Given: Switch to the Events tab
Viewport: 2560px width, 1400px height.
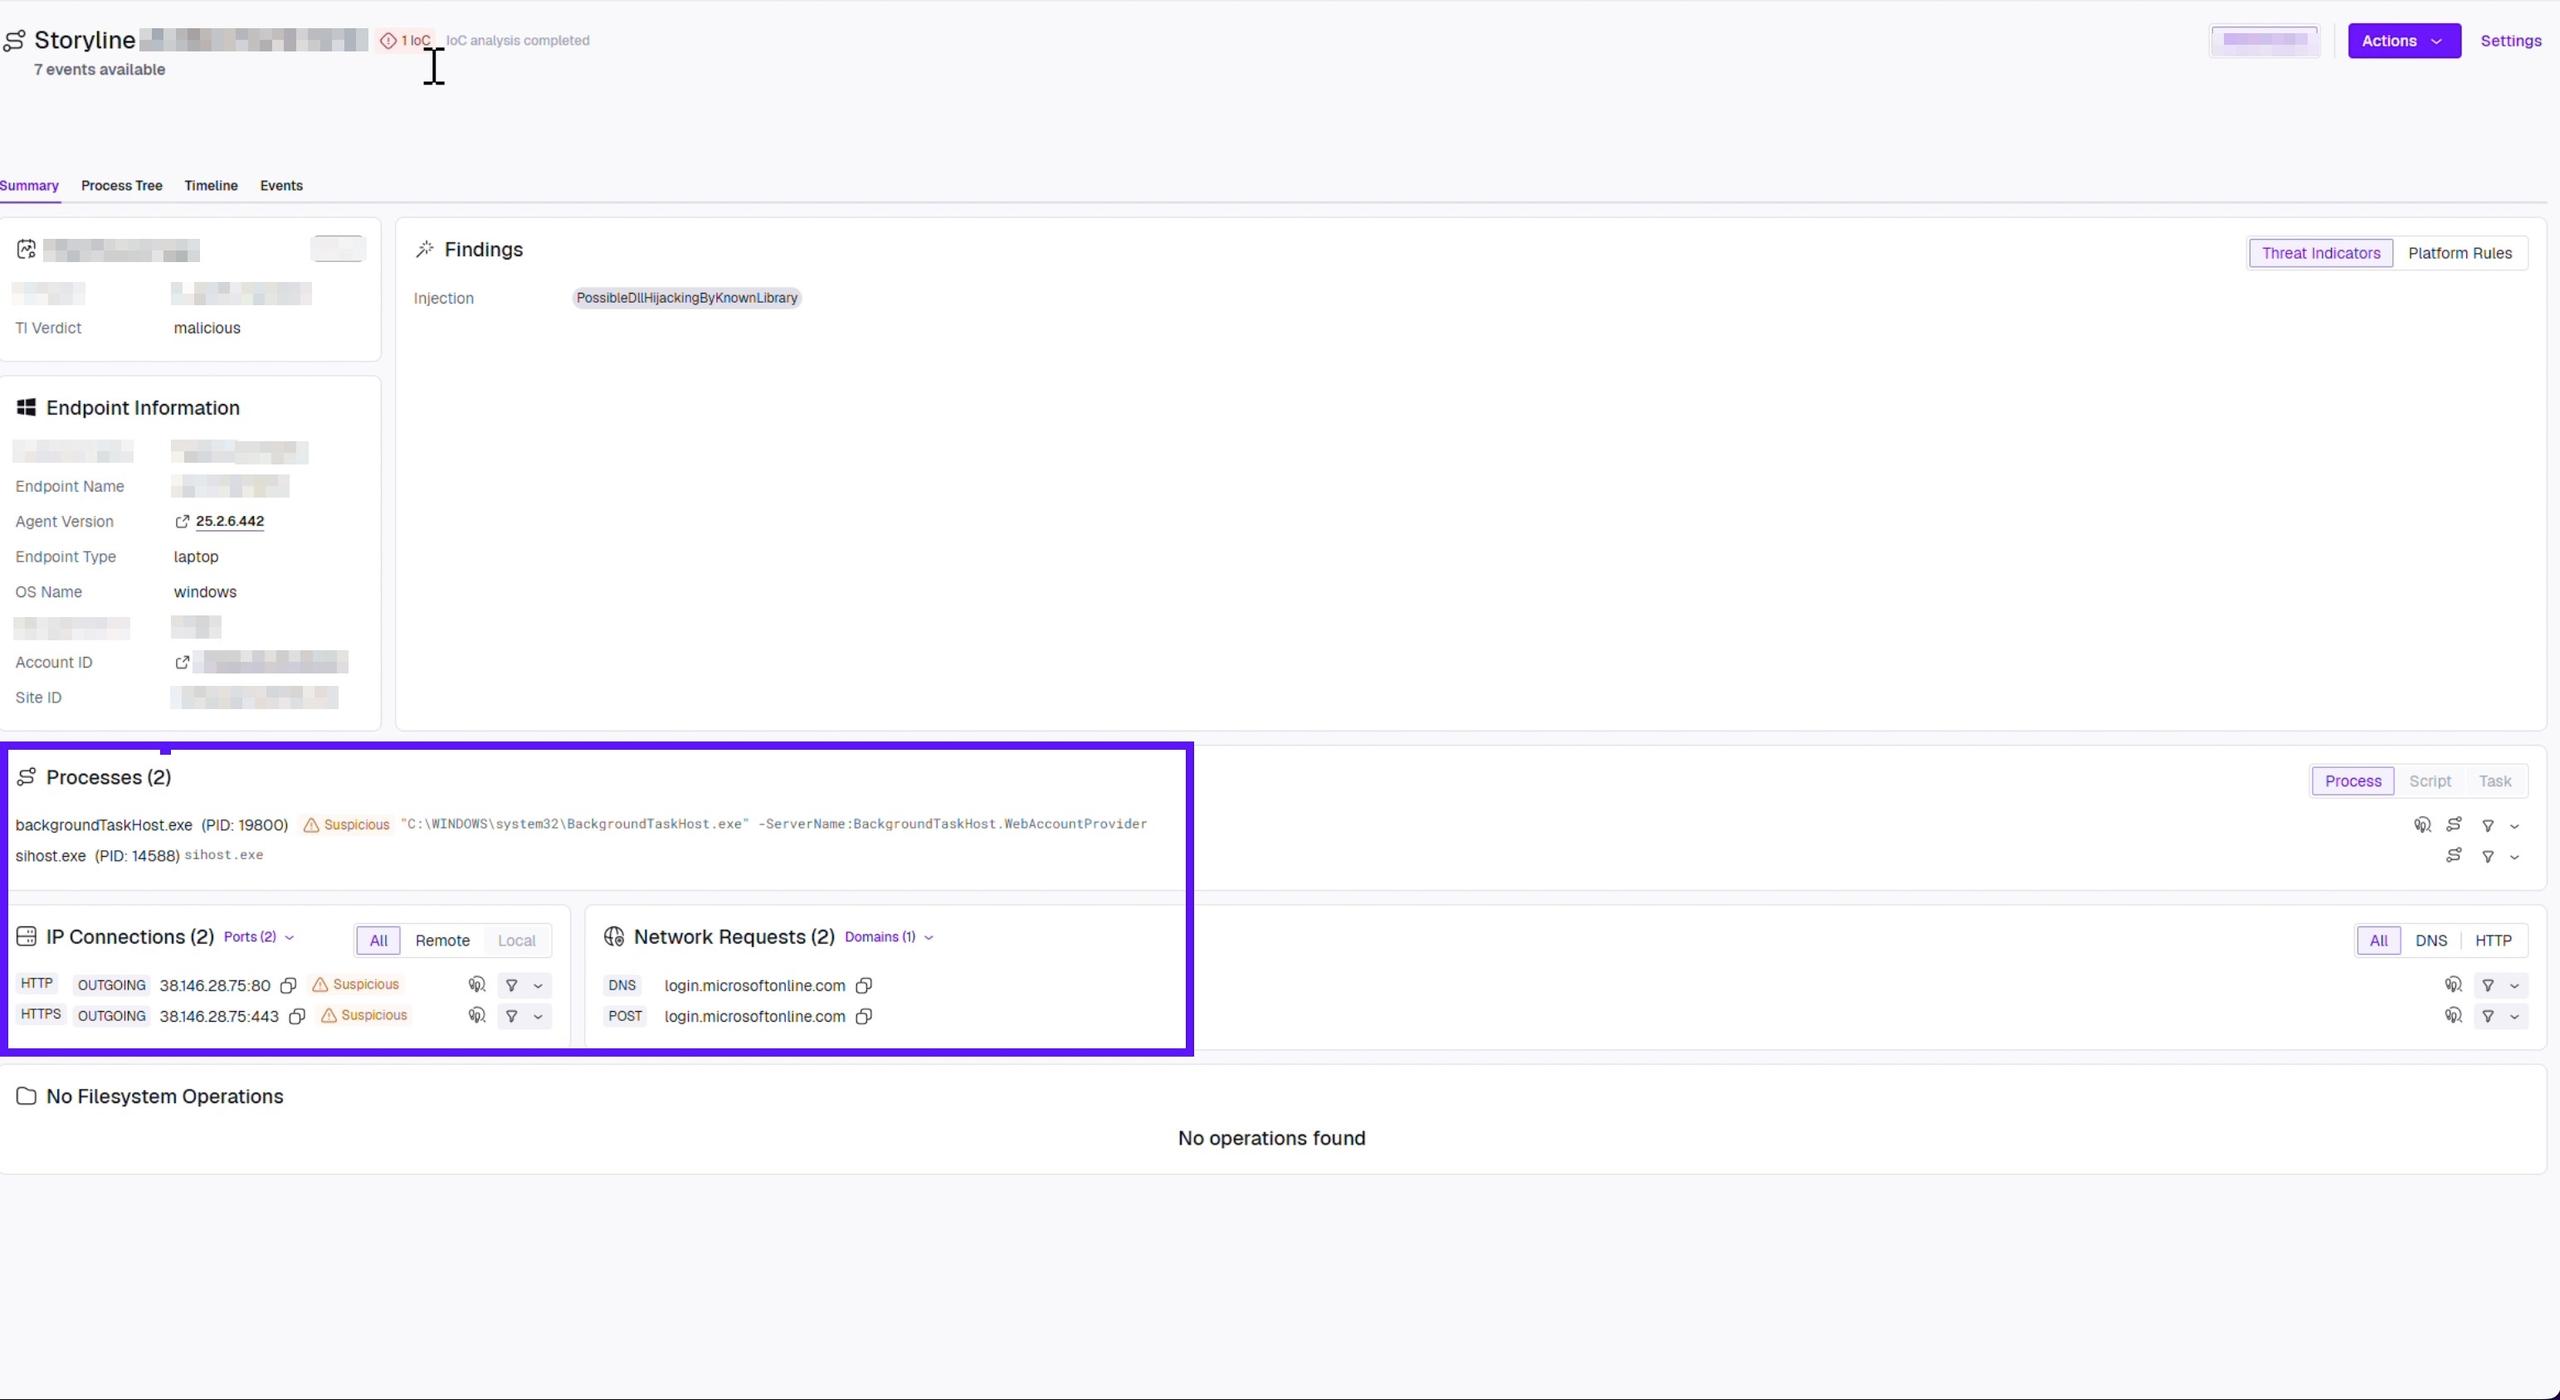Looking at the screenshot, I should [x=281, y=186].
